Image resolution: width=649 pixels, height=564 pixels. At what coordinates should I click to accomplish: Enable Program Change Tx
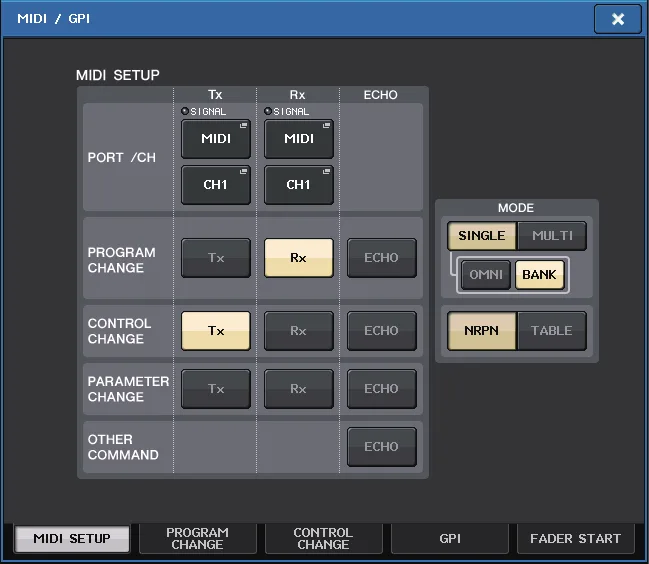click(x=216, y=258)
